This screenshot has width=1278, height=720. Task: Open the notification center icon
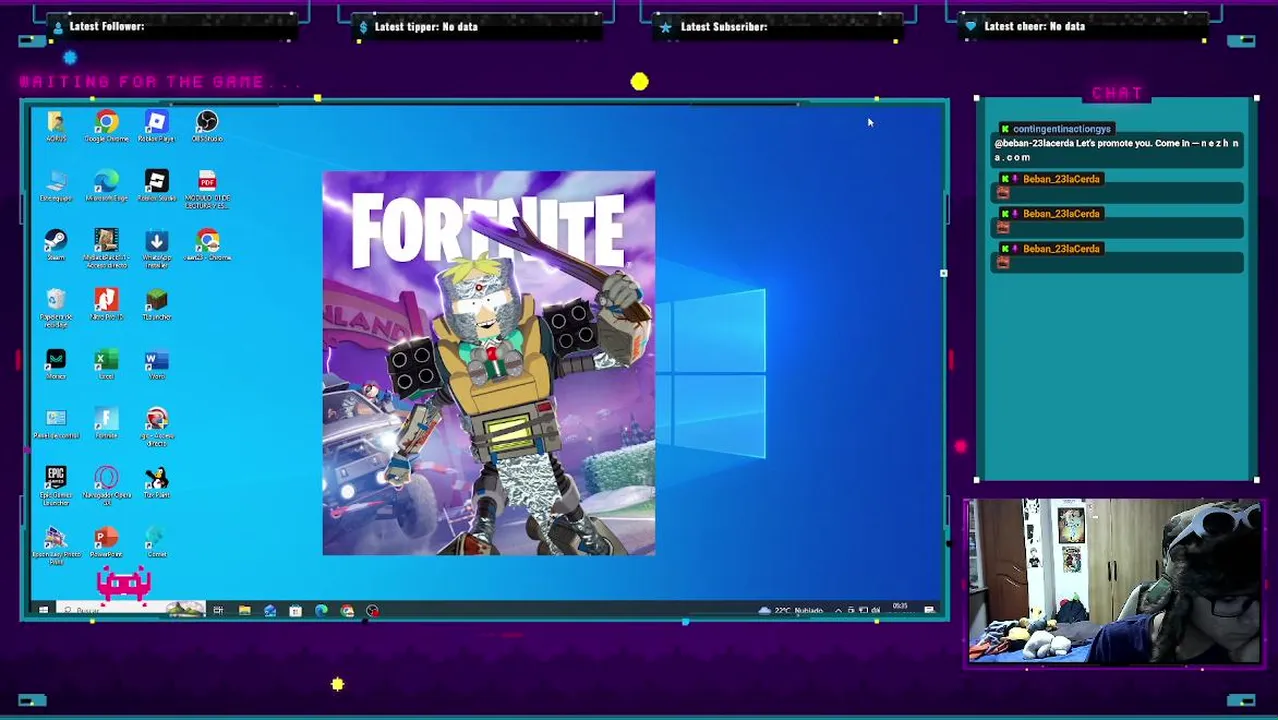click(x=929, y=610)
